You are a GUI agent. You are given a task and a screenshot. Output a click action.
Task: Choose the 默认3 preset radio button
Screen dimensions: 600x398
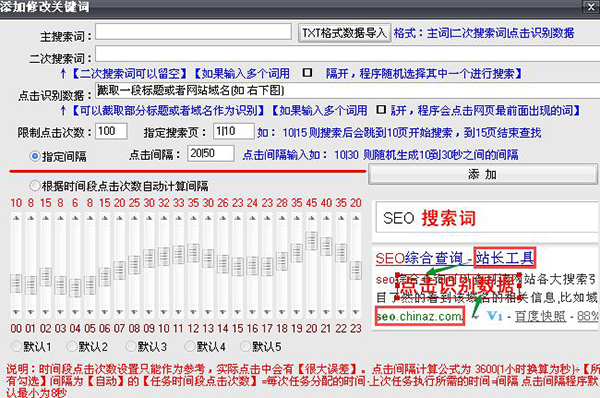point(131,347)
